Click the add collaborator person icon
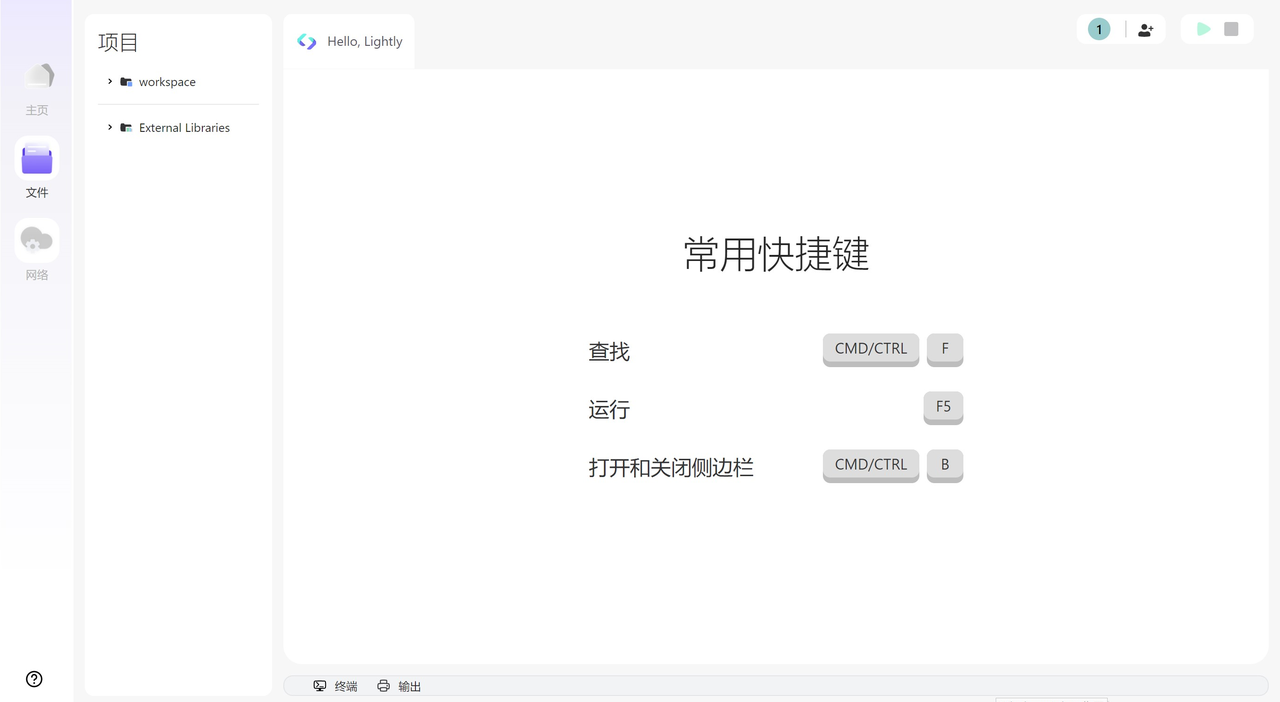Viewport: 1280px width, 702px height. pos(1145,29)
